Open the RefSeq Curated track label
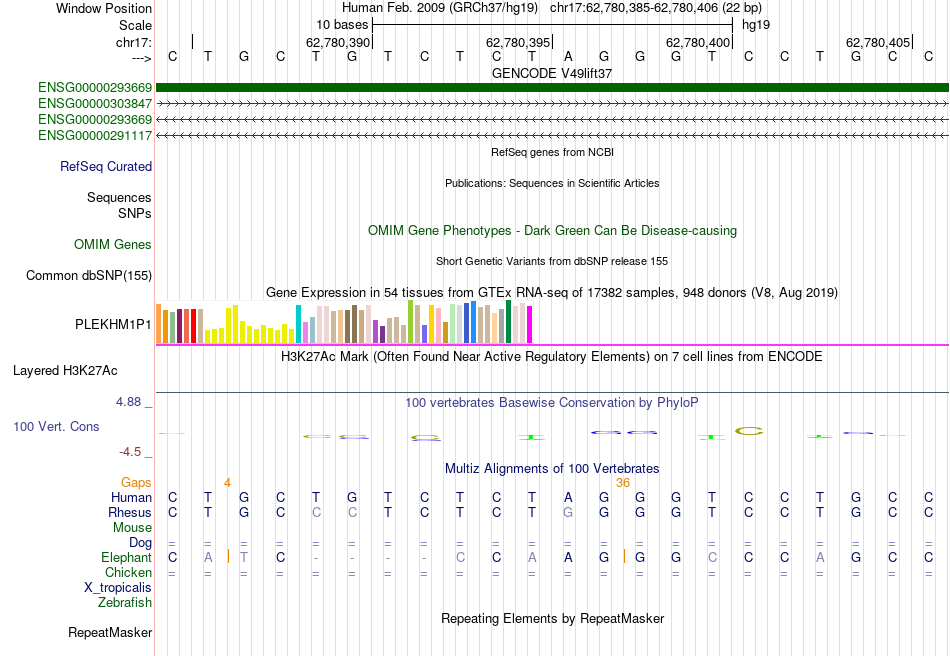This screenshot has width=950, height=656. point(106,167)
